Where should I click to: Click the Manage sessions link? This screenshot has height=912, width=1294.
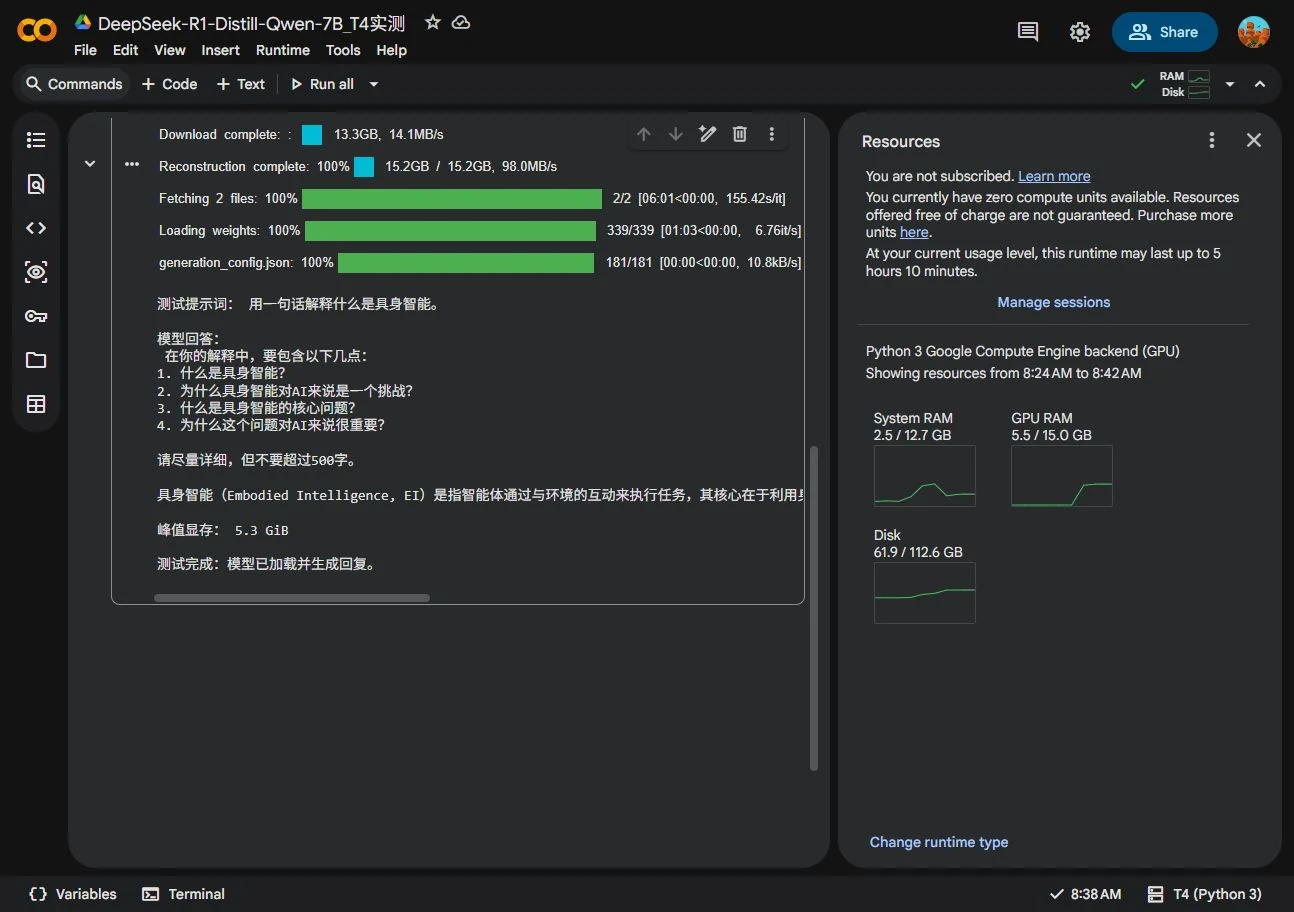coord(1054,302)
